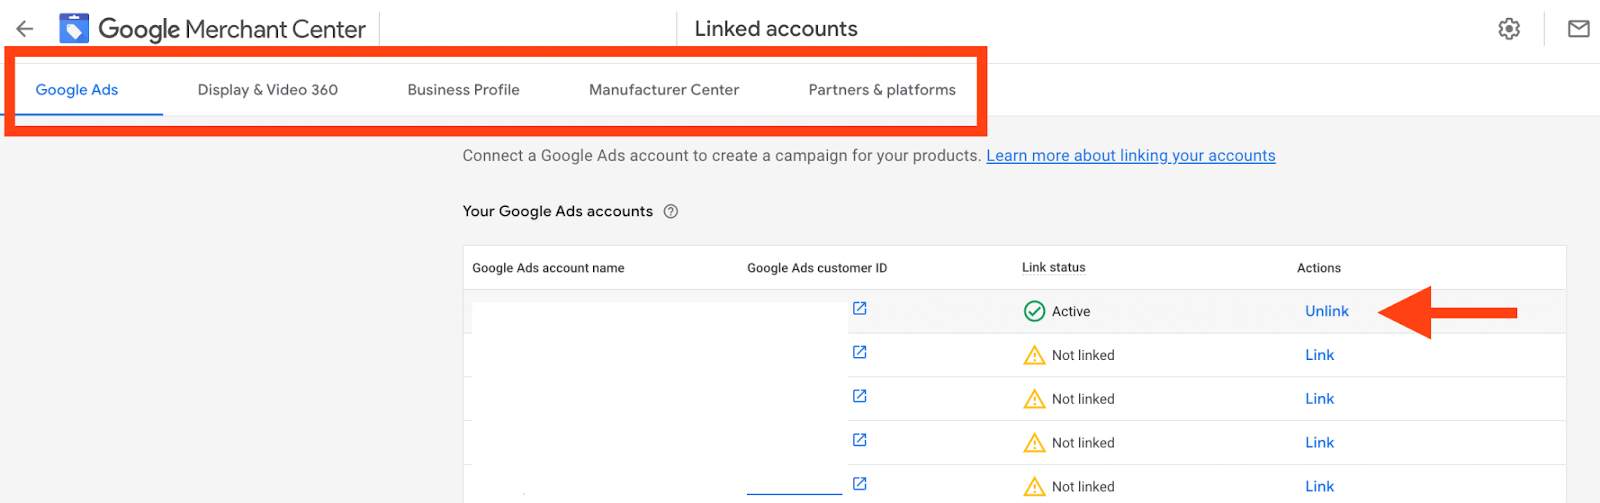1600x503 pixels.
Task: Unlink the active Google Ads account
Action: tap(1326, 311)
